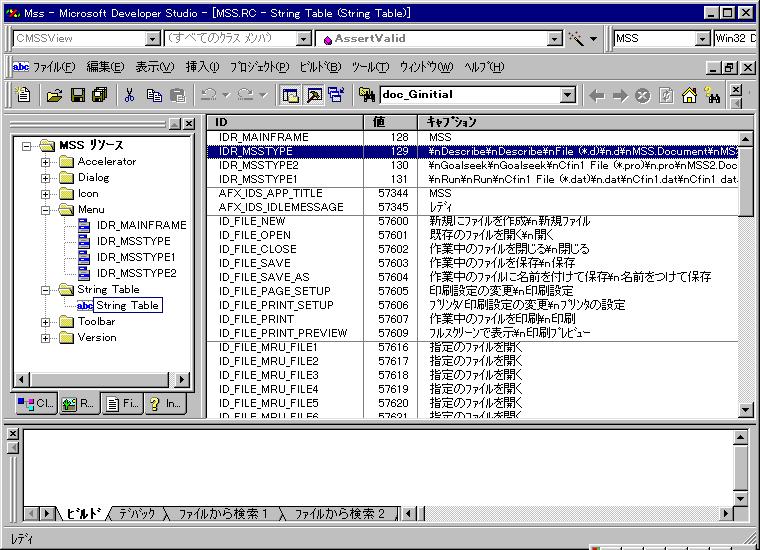Click the Save floppy disk icon
760x550 pixels.
pyautogui.click(x=78, y=95)
